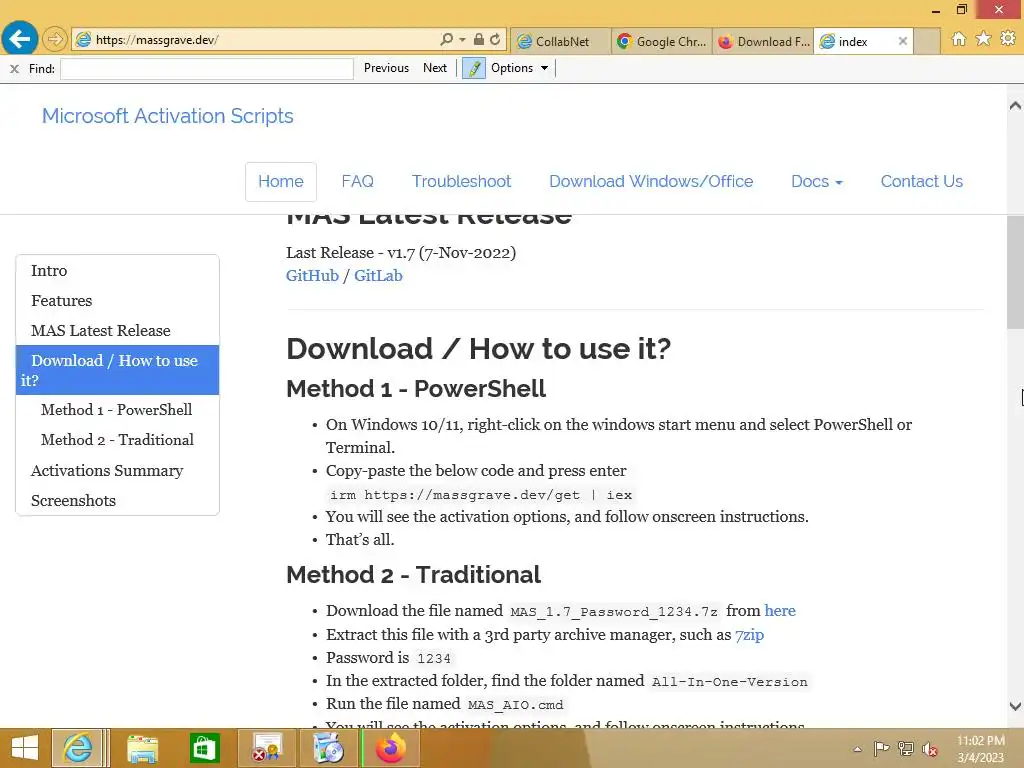Viewport: 1024px width, 768px height.
Task: Follow the GitHub release link
Action: tap(312, 276)
